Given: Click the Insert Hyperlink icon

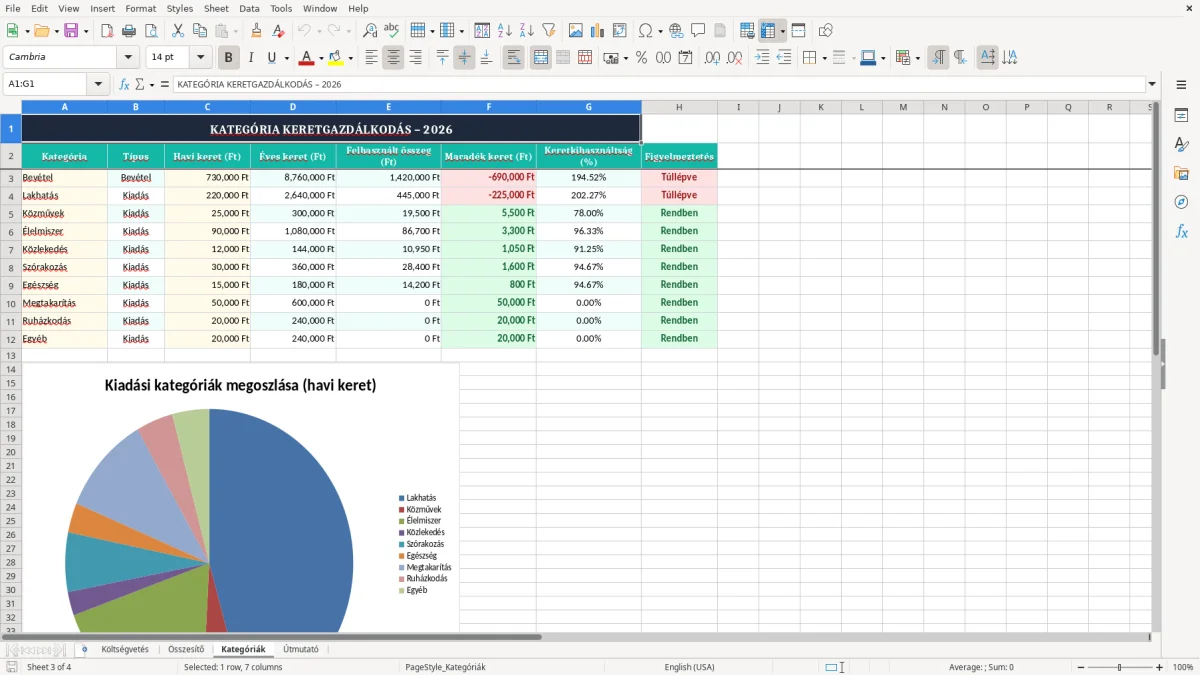Looking at the screenshot, I should pyautogui.click(x=676, y=31).
